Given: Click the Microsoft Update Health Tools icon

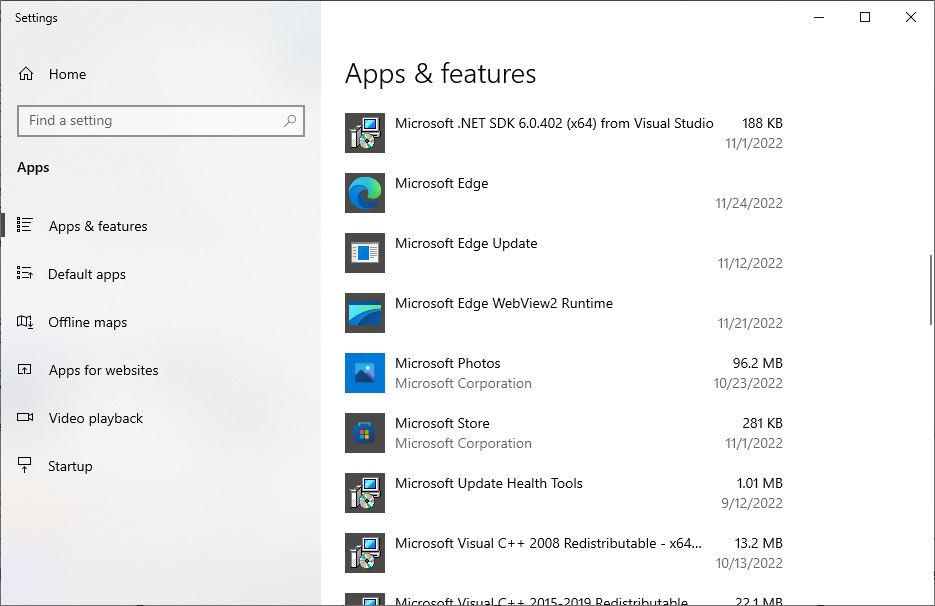Looking at the screenshot, I should (x=365, y=493).
